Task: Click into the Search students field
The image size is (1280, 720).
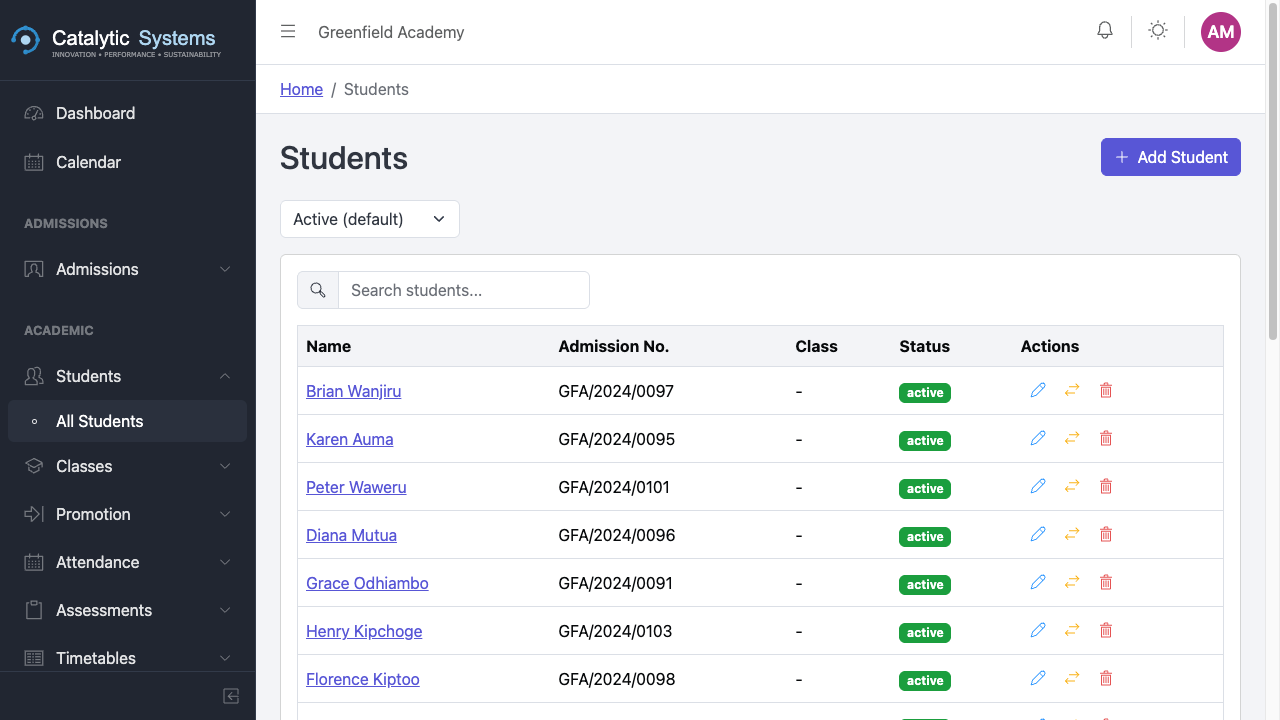Action: coord(464,290)
